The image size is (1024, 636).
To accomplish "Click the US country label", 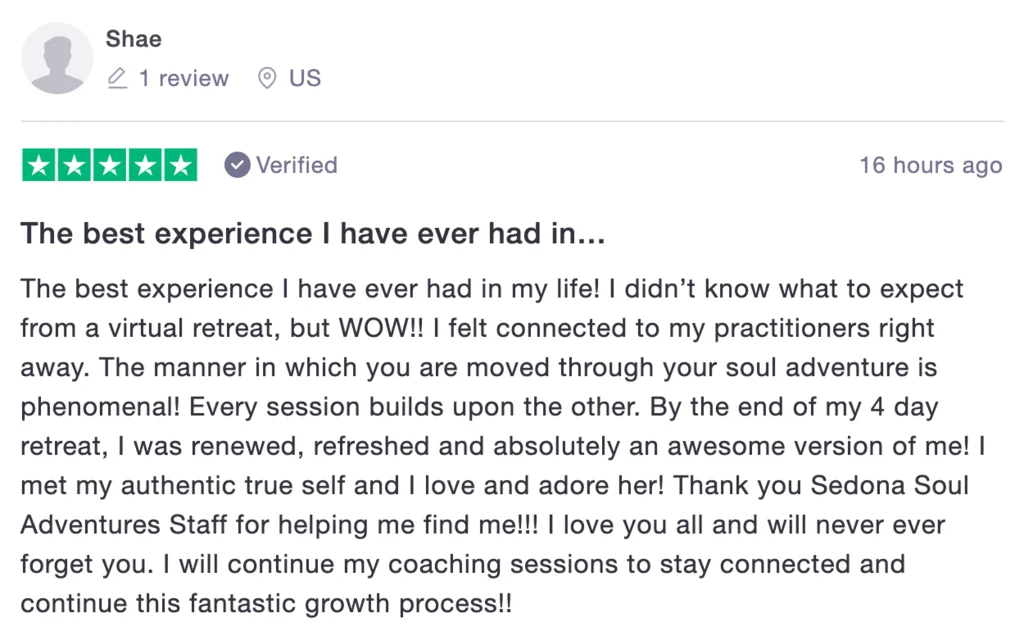I will (x=305, y=78).
